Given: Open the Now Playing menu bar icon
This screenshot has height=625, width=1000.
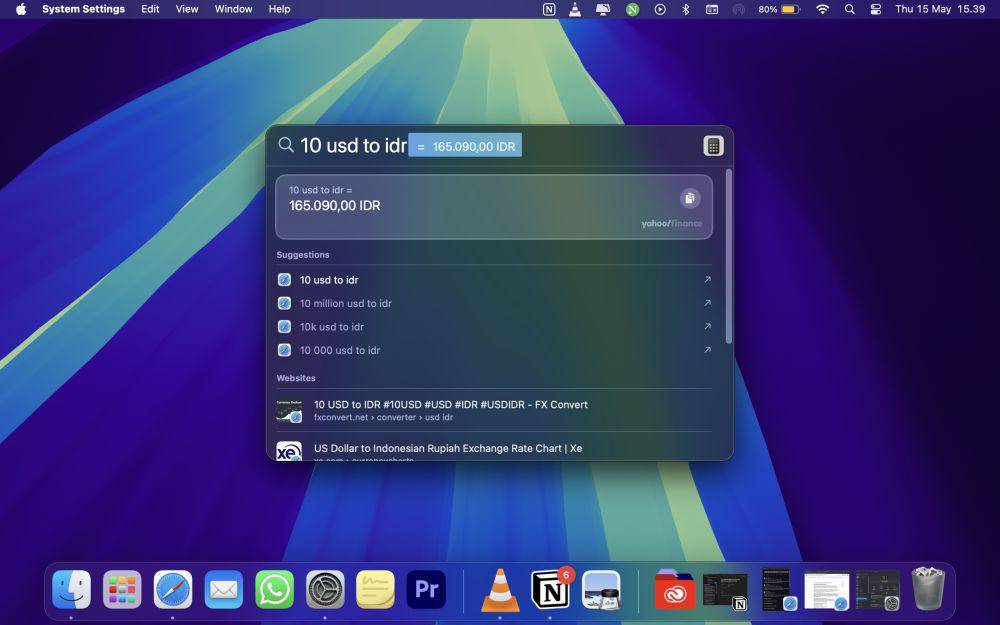Looking at the screenshot, I should pos(660,9).
